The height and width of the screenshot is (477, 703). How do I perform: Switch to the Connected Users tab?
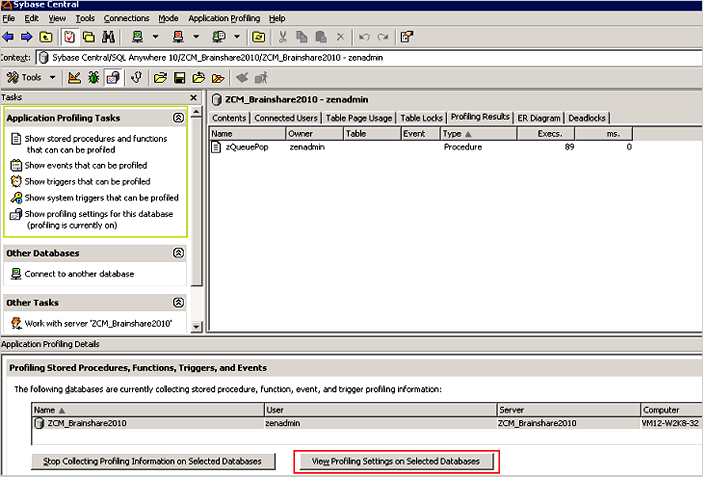tap(286, 118)
